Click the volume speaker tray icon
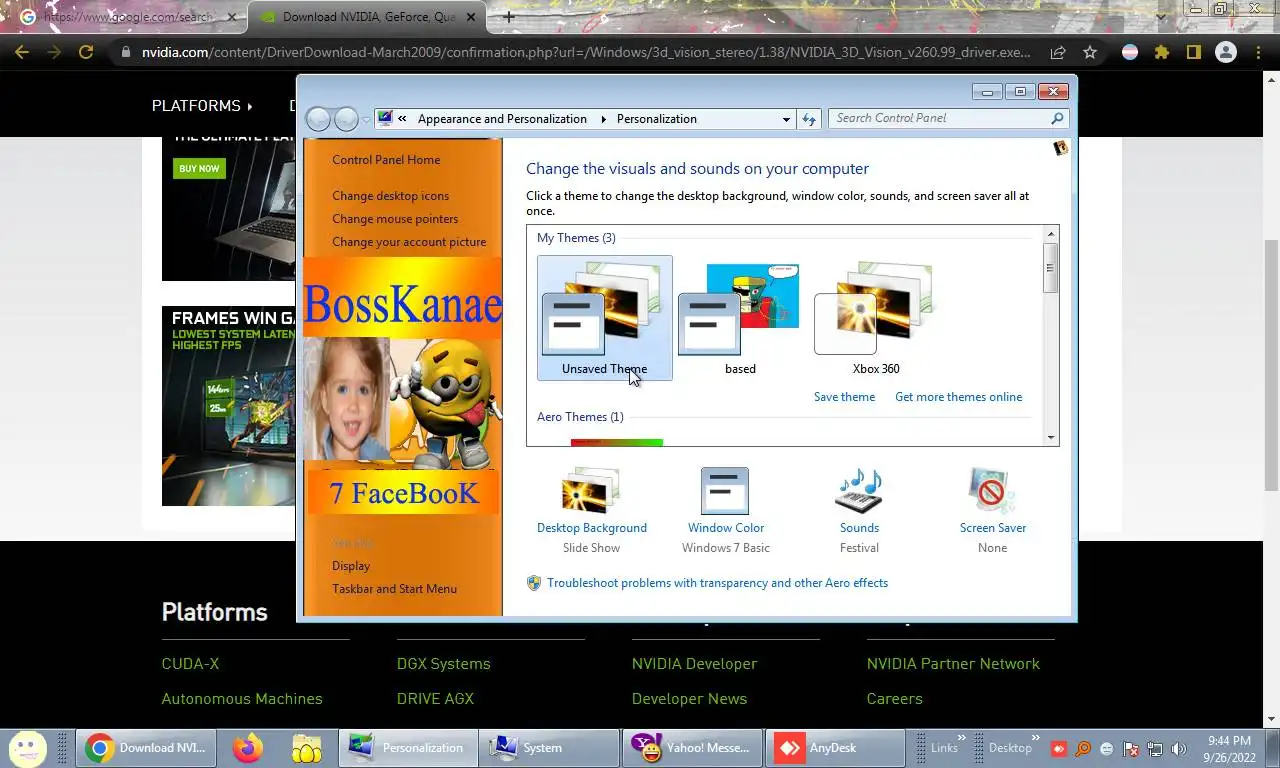The image size is (1280, 768). coord(1179,748)
